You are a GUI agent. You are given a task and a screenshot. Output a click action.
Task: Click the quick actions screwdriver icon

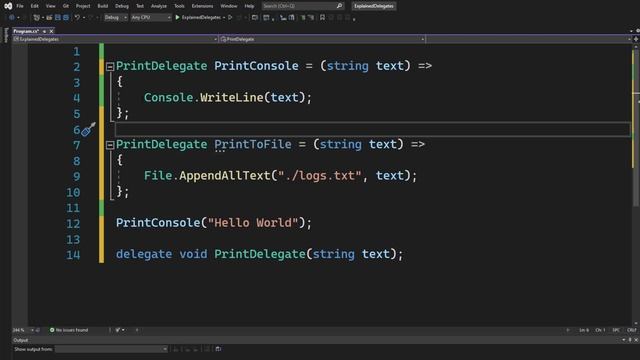pos(88,129)
